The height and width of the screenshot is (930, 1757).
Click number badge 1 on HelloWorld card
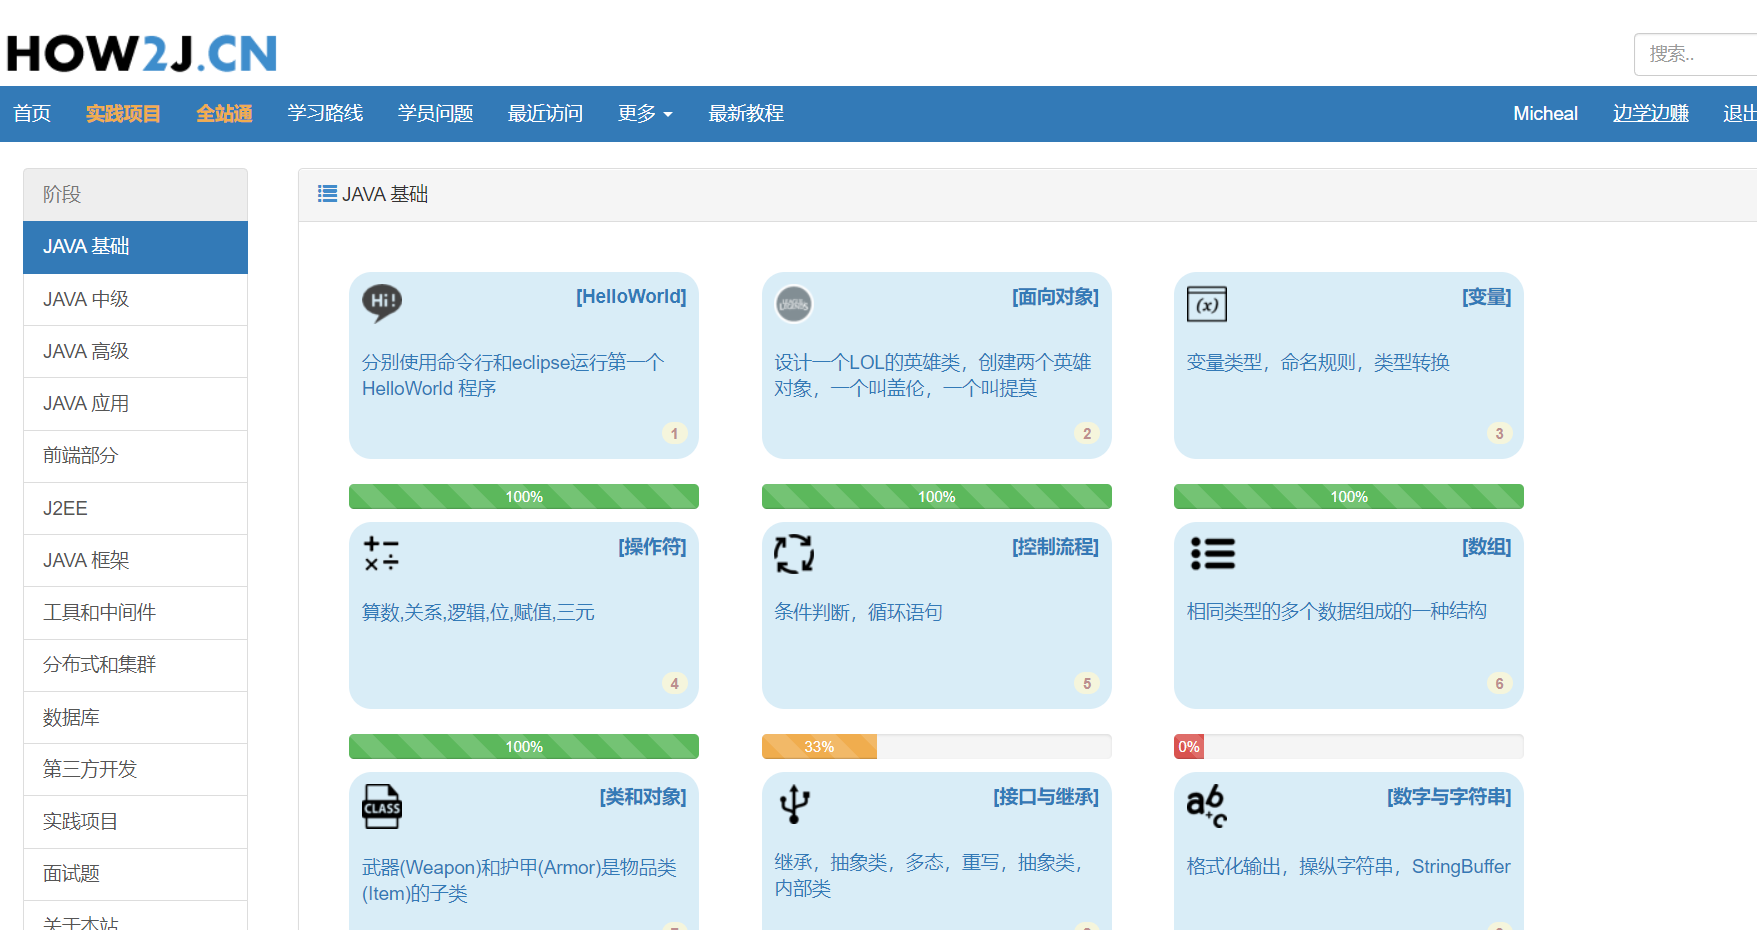(x=674, y=433)
